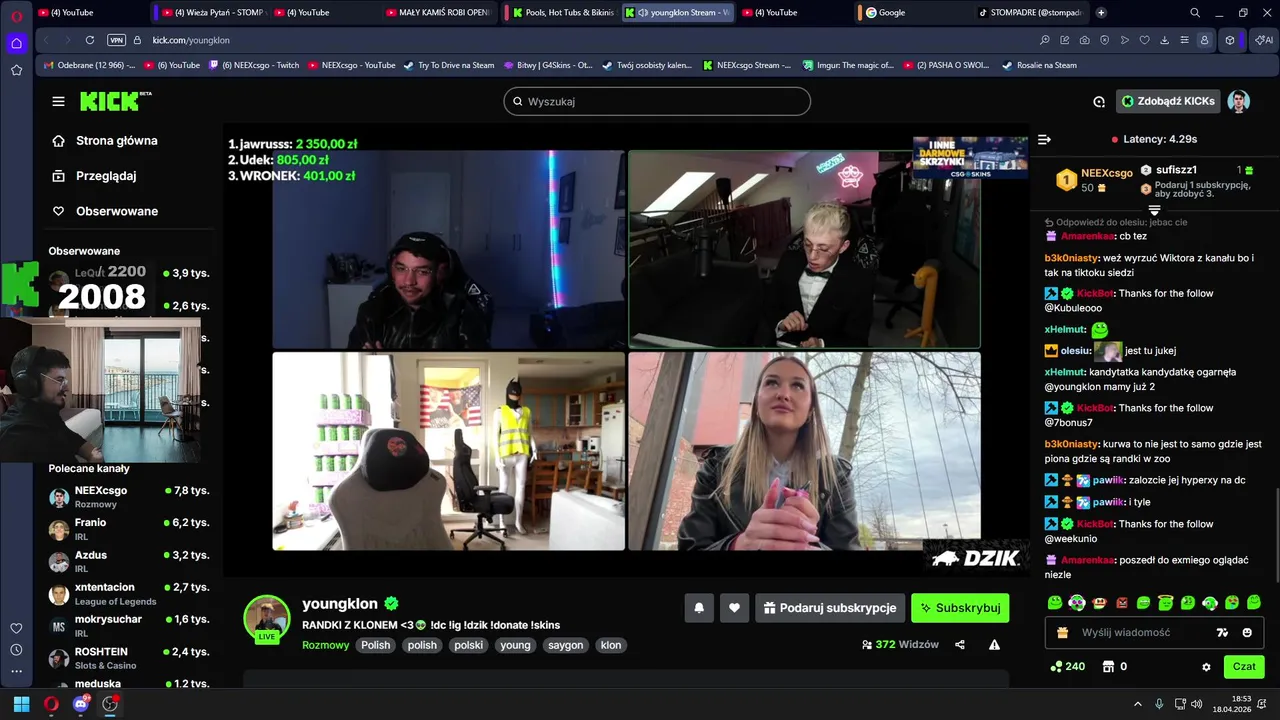Select the young tag
This screenshot has height=720, width=1280.
(x=516, y=645)
